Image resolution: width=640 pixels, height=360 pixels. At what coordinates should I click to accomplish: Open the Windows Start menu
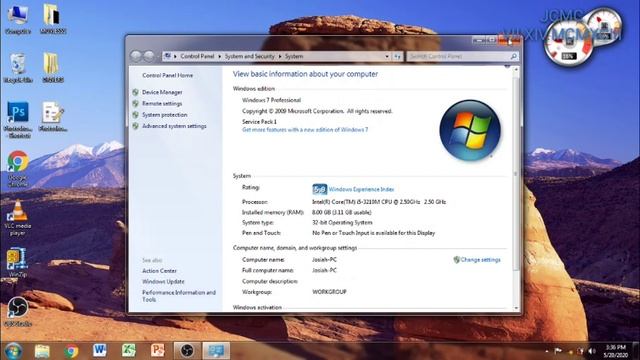coord(13,351)
